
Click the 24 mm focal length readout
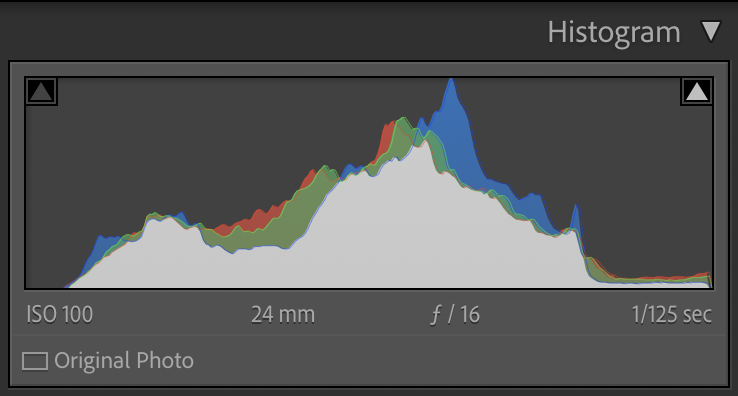click(283, 315)
